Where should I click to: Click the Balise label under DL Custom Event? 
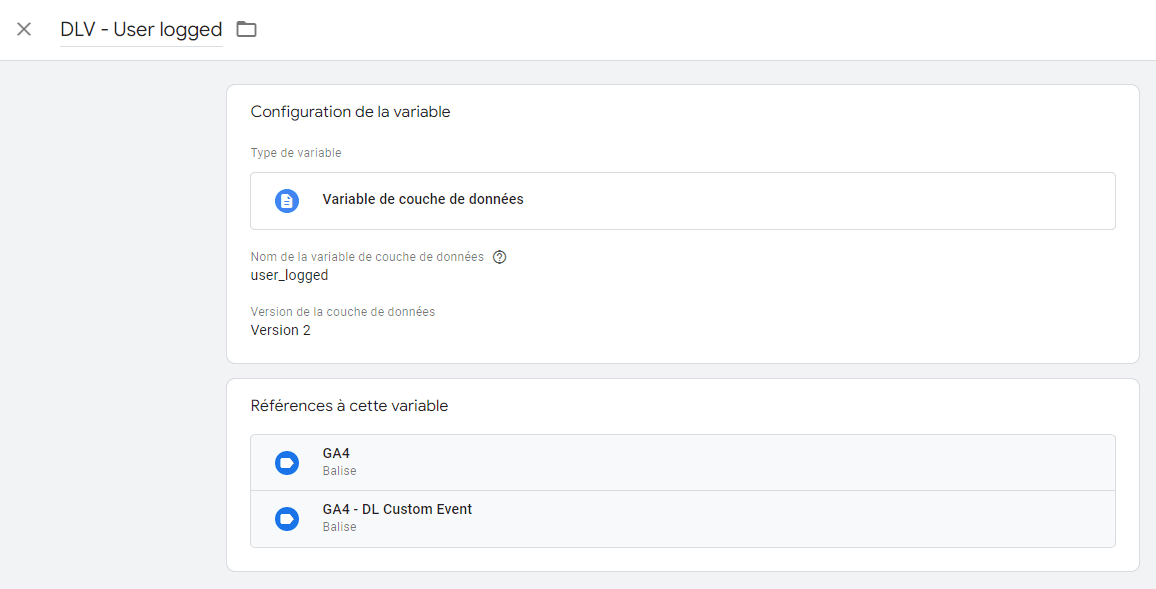[339, 527]
